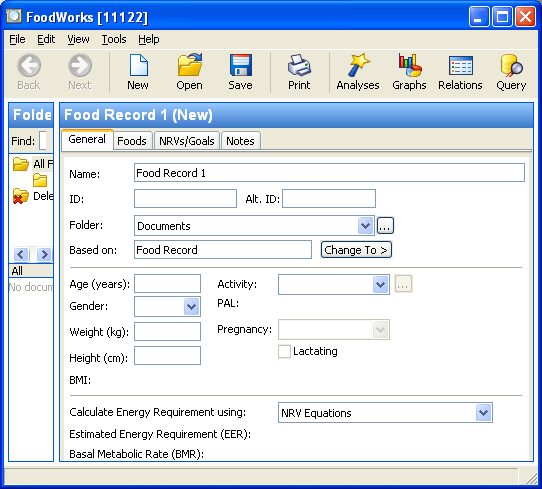
Task: Click the Alt. ID input field
Action: coord(329,199)
